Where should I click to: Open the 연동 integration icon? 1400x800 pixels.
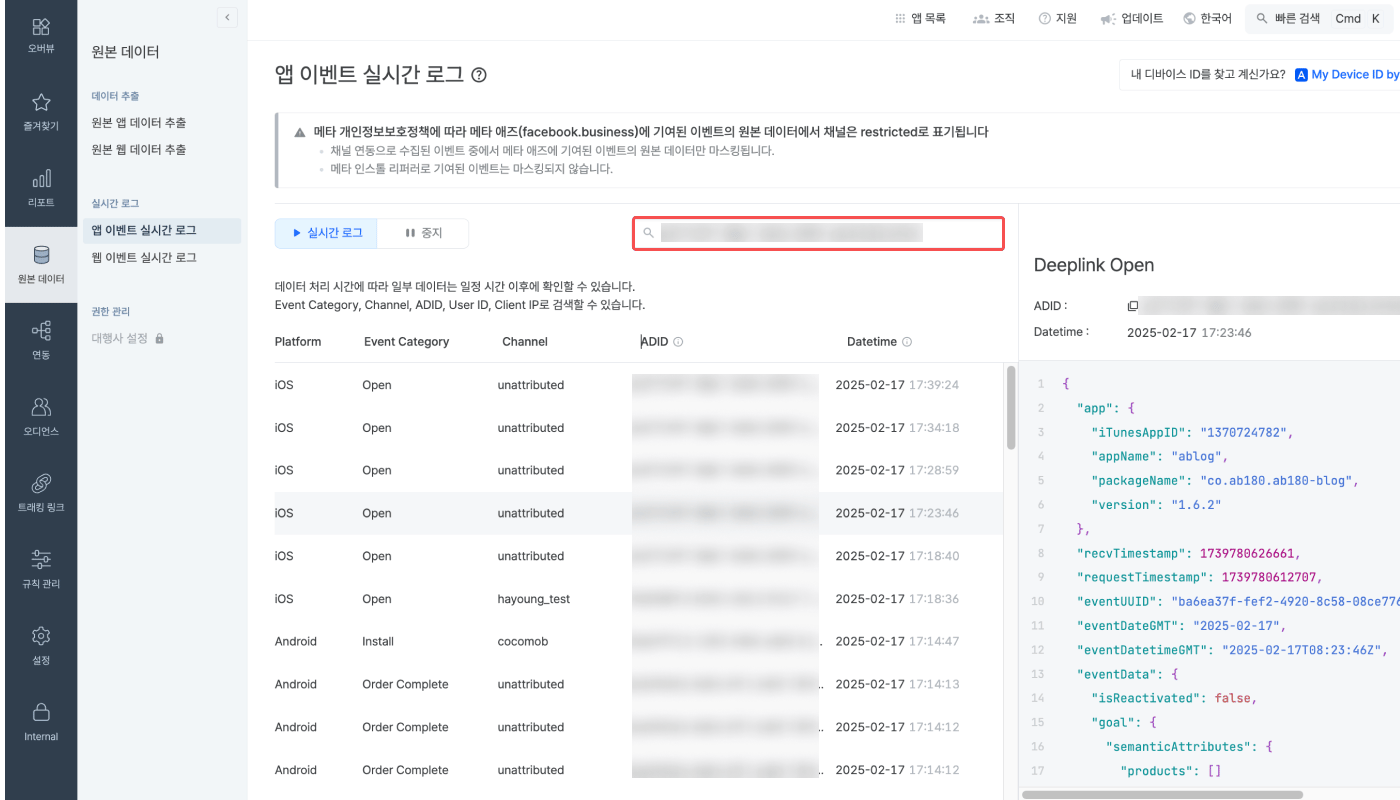tap(41, 331)
